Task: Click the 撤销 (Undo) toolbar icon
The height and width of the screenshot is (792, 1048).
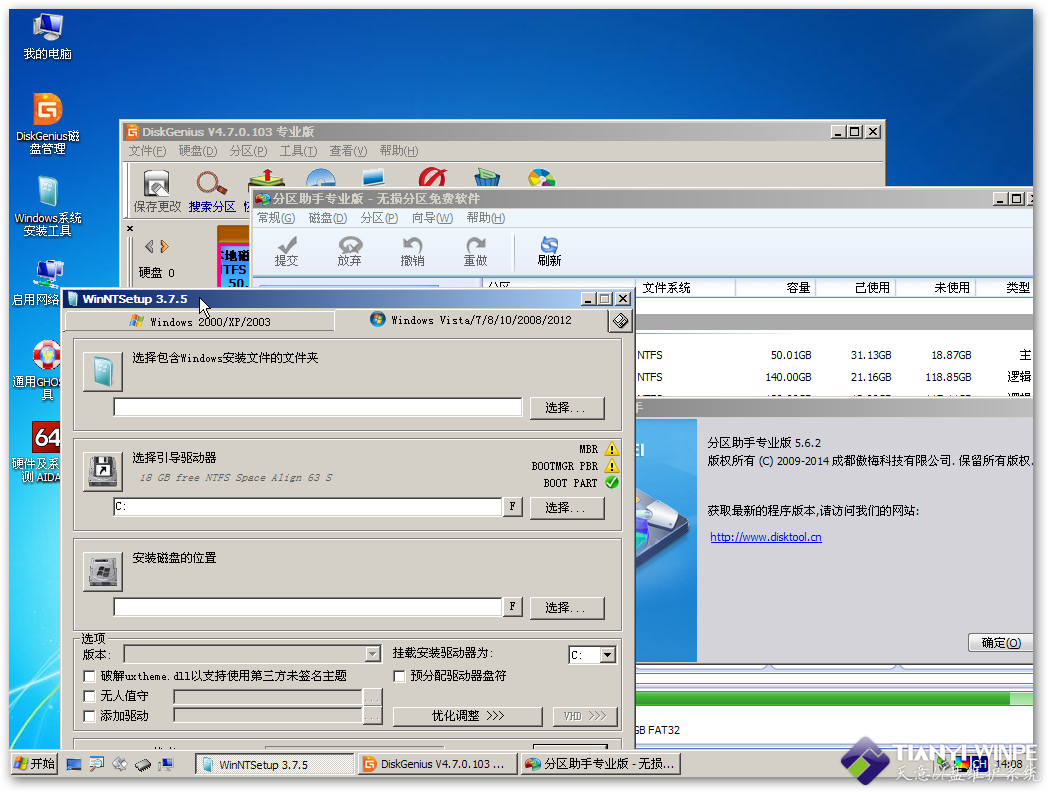Action: [412, 251]
